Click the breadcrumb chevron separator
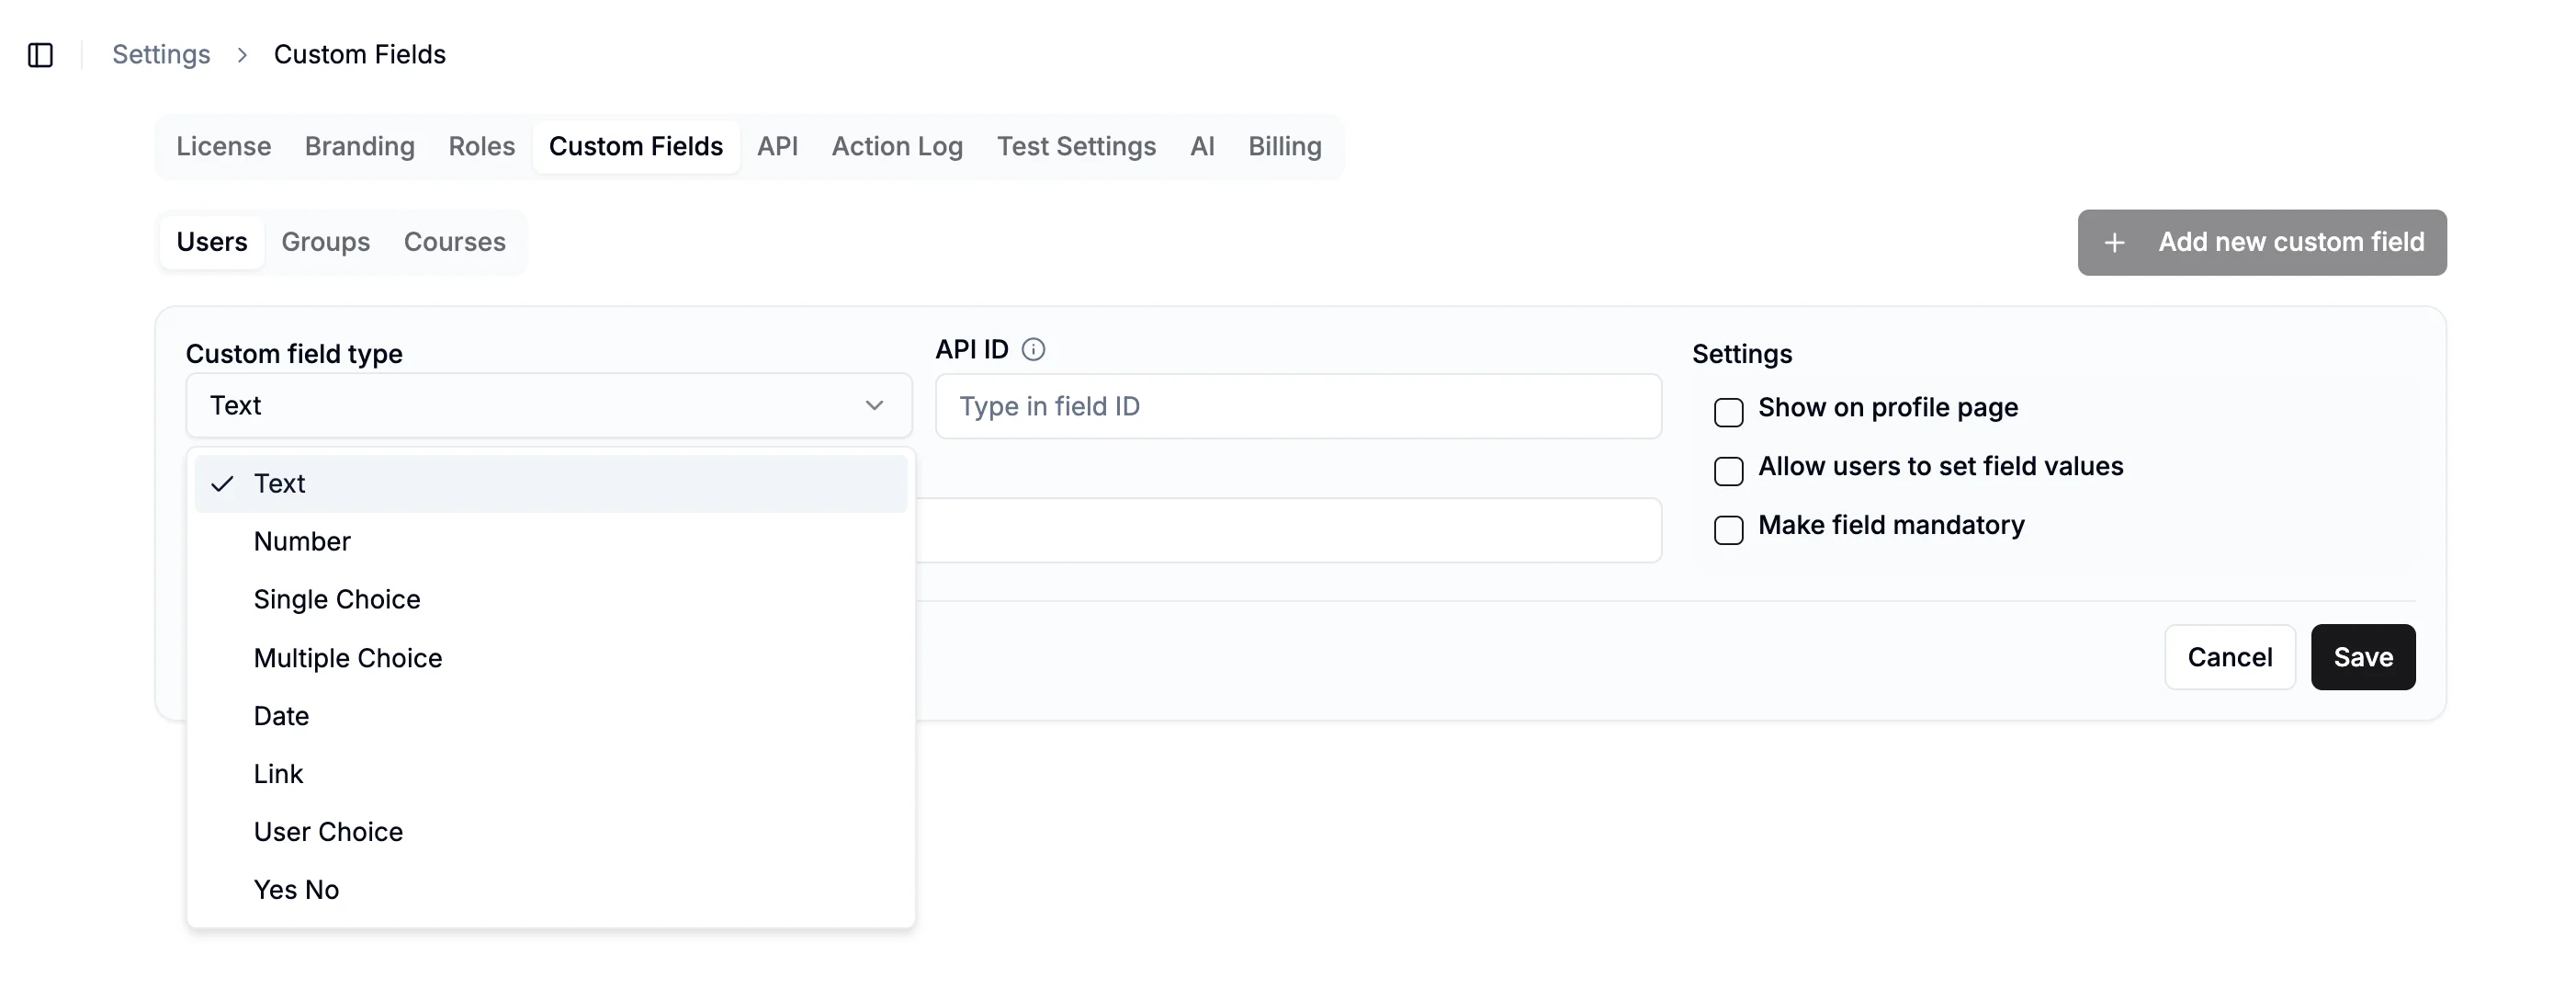The width and height of the screenshot is (2576, 1000). (x=242, y=55)
